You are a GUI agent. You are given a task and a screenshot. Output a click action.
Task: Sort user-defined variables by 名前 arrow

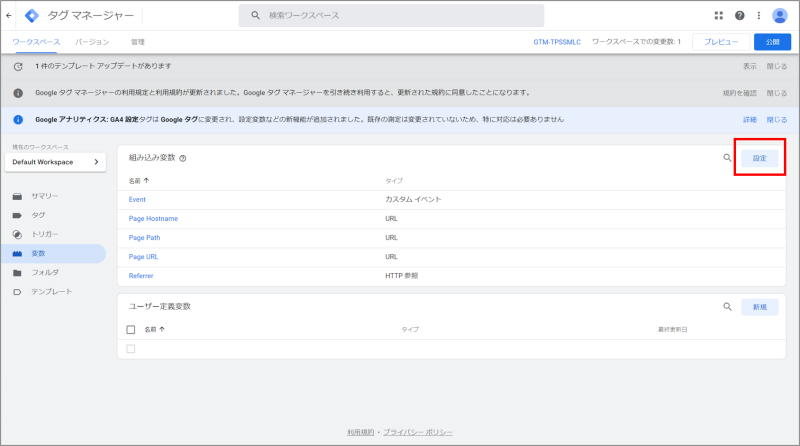coord(162,330)
